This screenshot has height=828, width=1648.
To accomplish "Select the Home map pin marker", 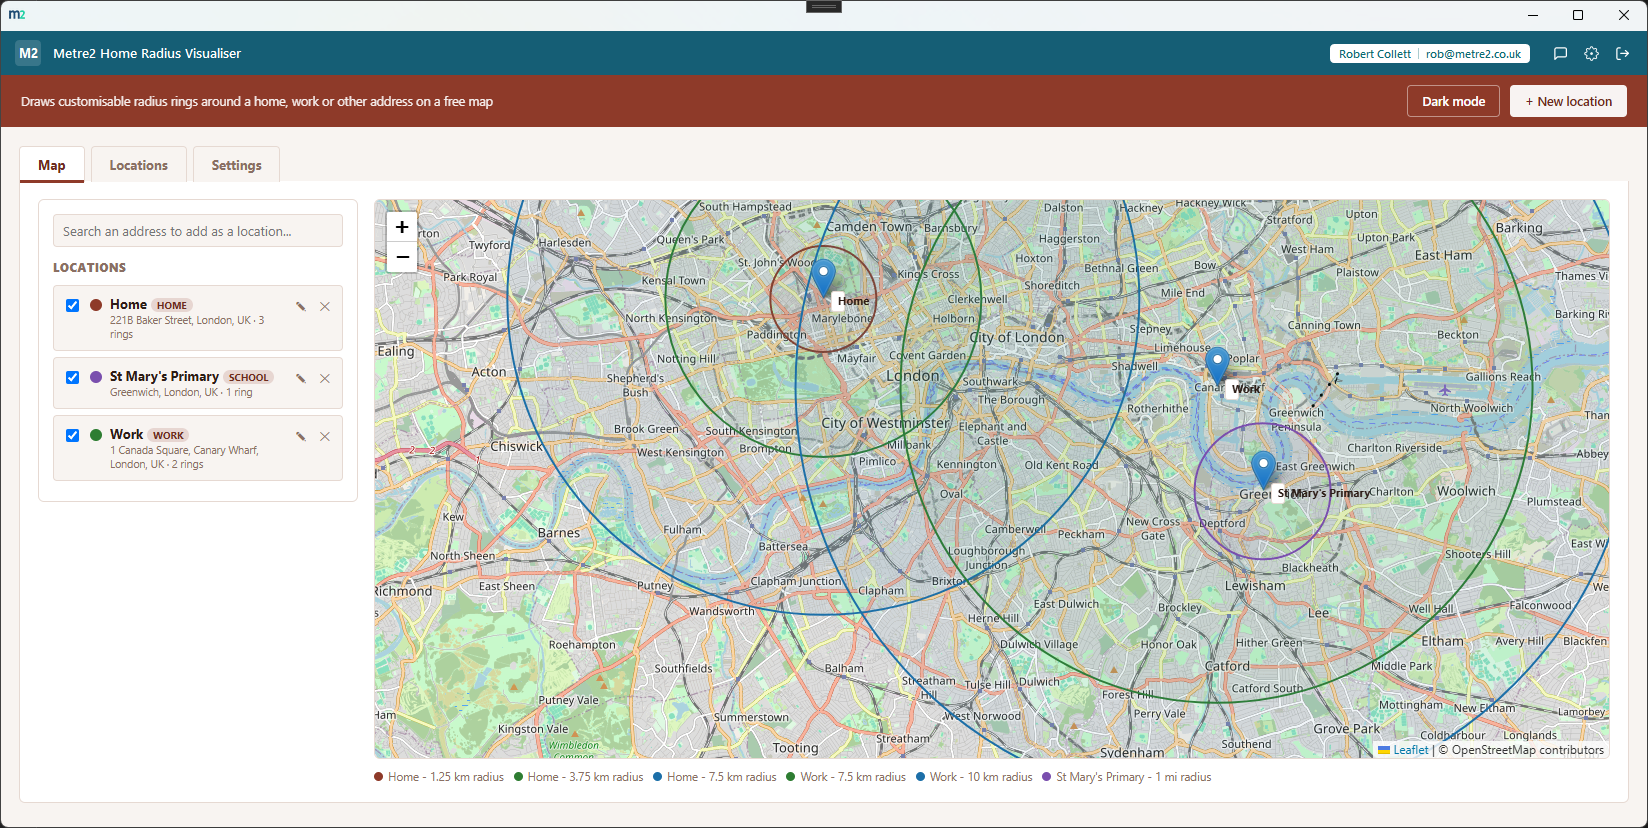I will pyautogui.click(x=823, y=277).
